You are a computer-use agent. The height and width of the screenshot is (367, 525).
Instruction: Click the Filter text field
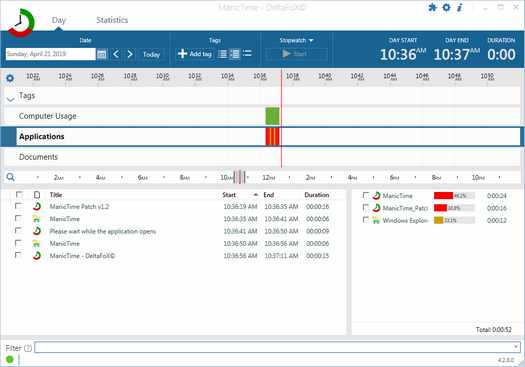coord(277,348)
